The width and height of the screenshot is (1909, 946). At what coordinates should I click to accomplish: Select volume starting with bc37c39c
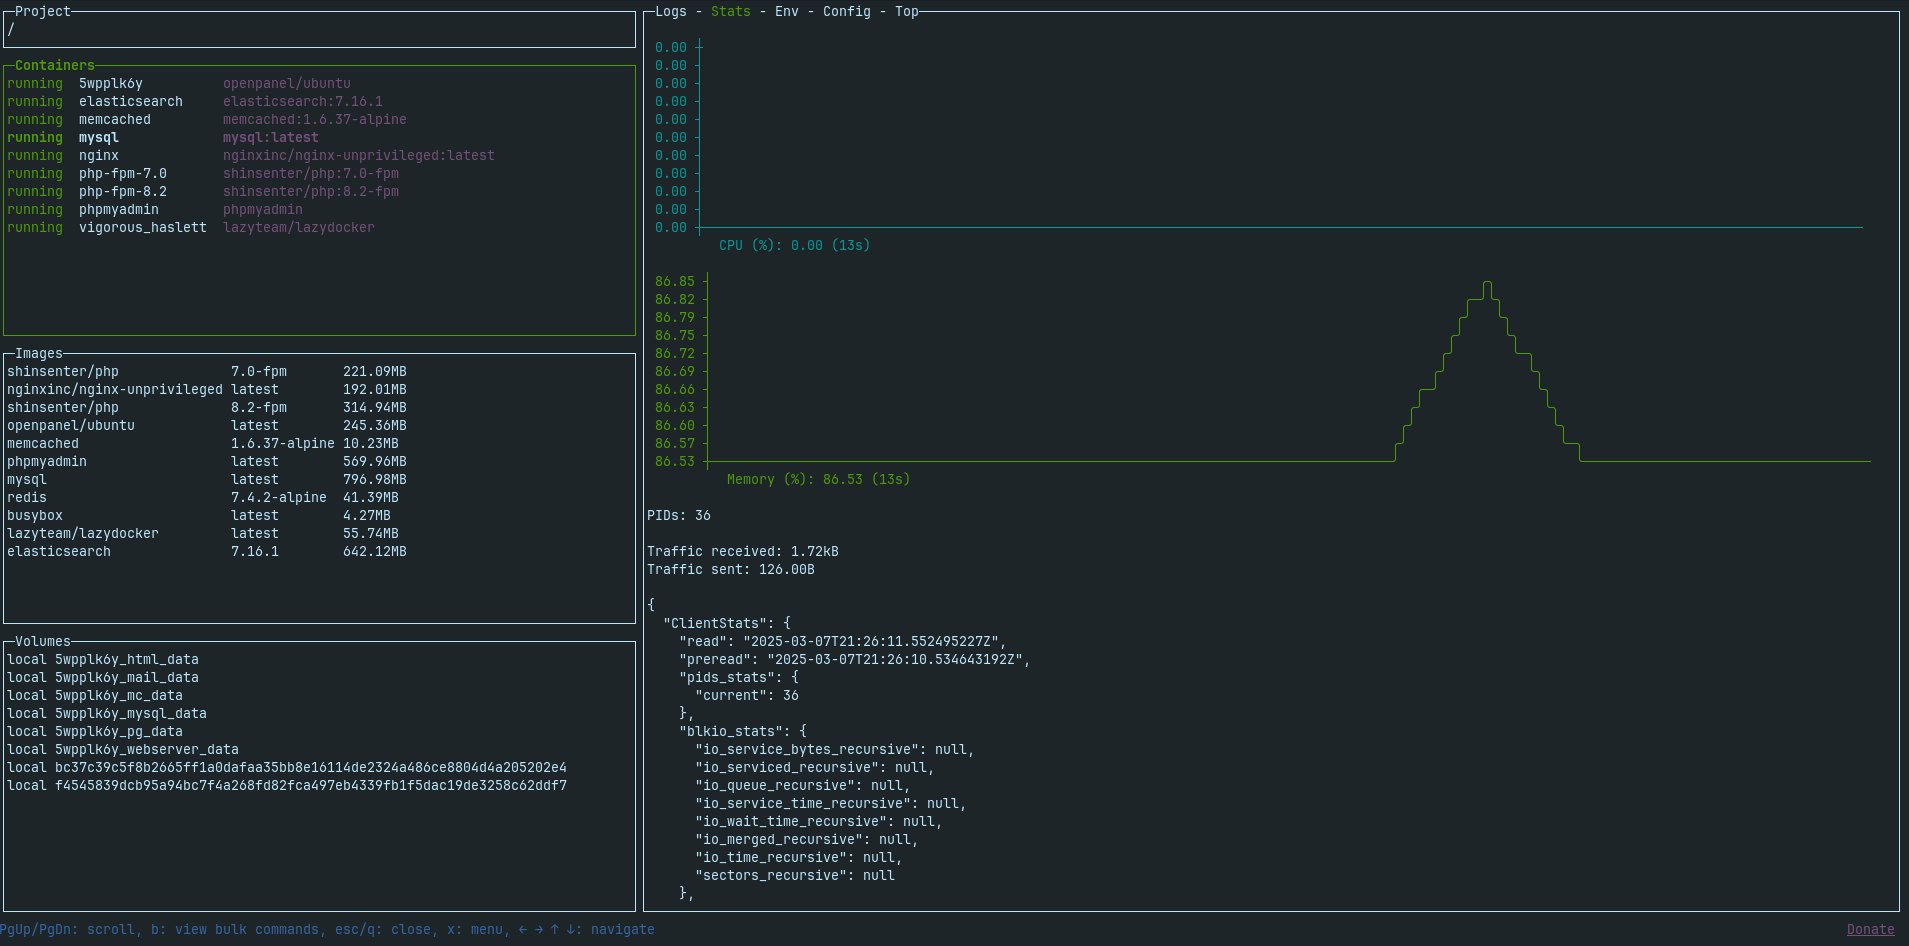coord(319,767)
